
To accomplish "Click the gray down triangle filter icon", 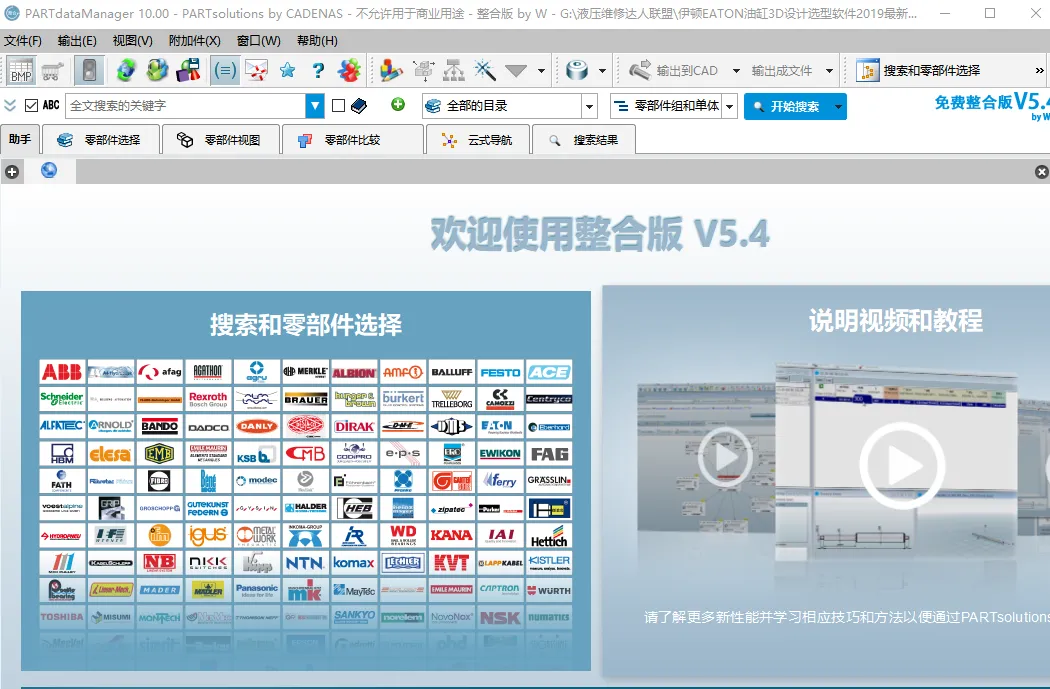I will pyautogui.click(x=516, y=70).
